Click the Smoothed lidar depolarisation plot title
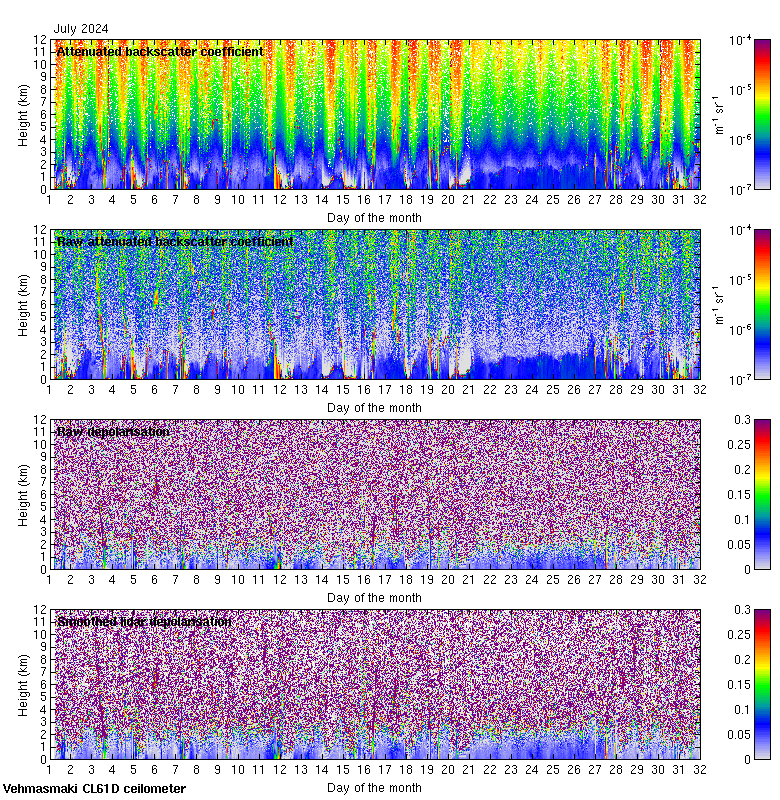 tap(144, 622)
